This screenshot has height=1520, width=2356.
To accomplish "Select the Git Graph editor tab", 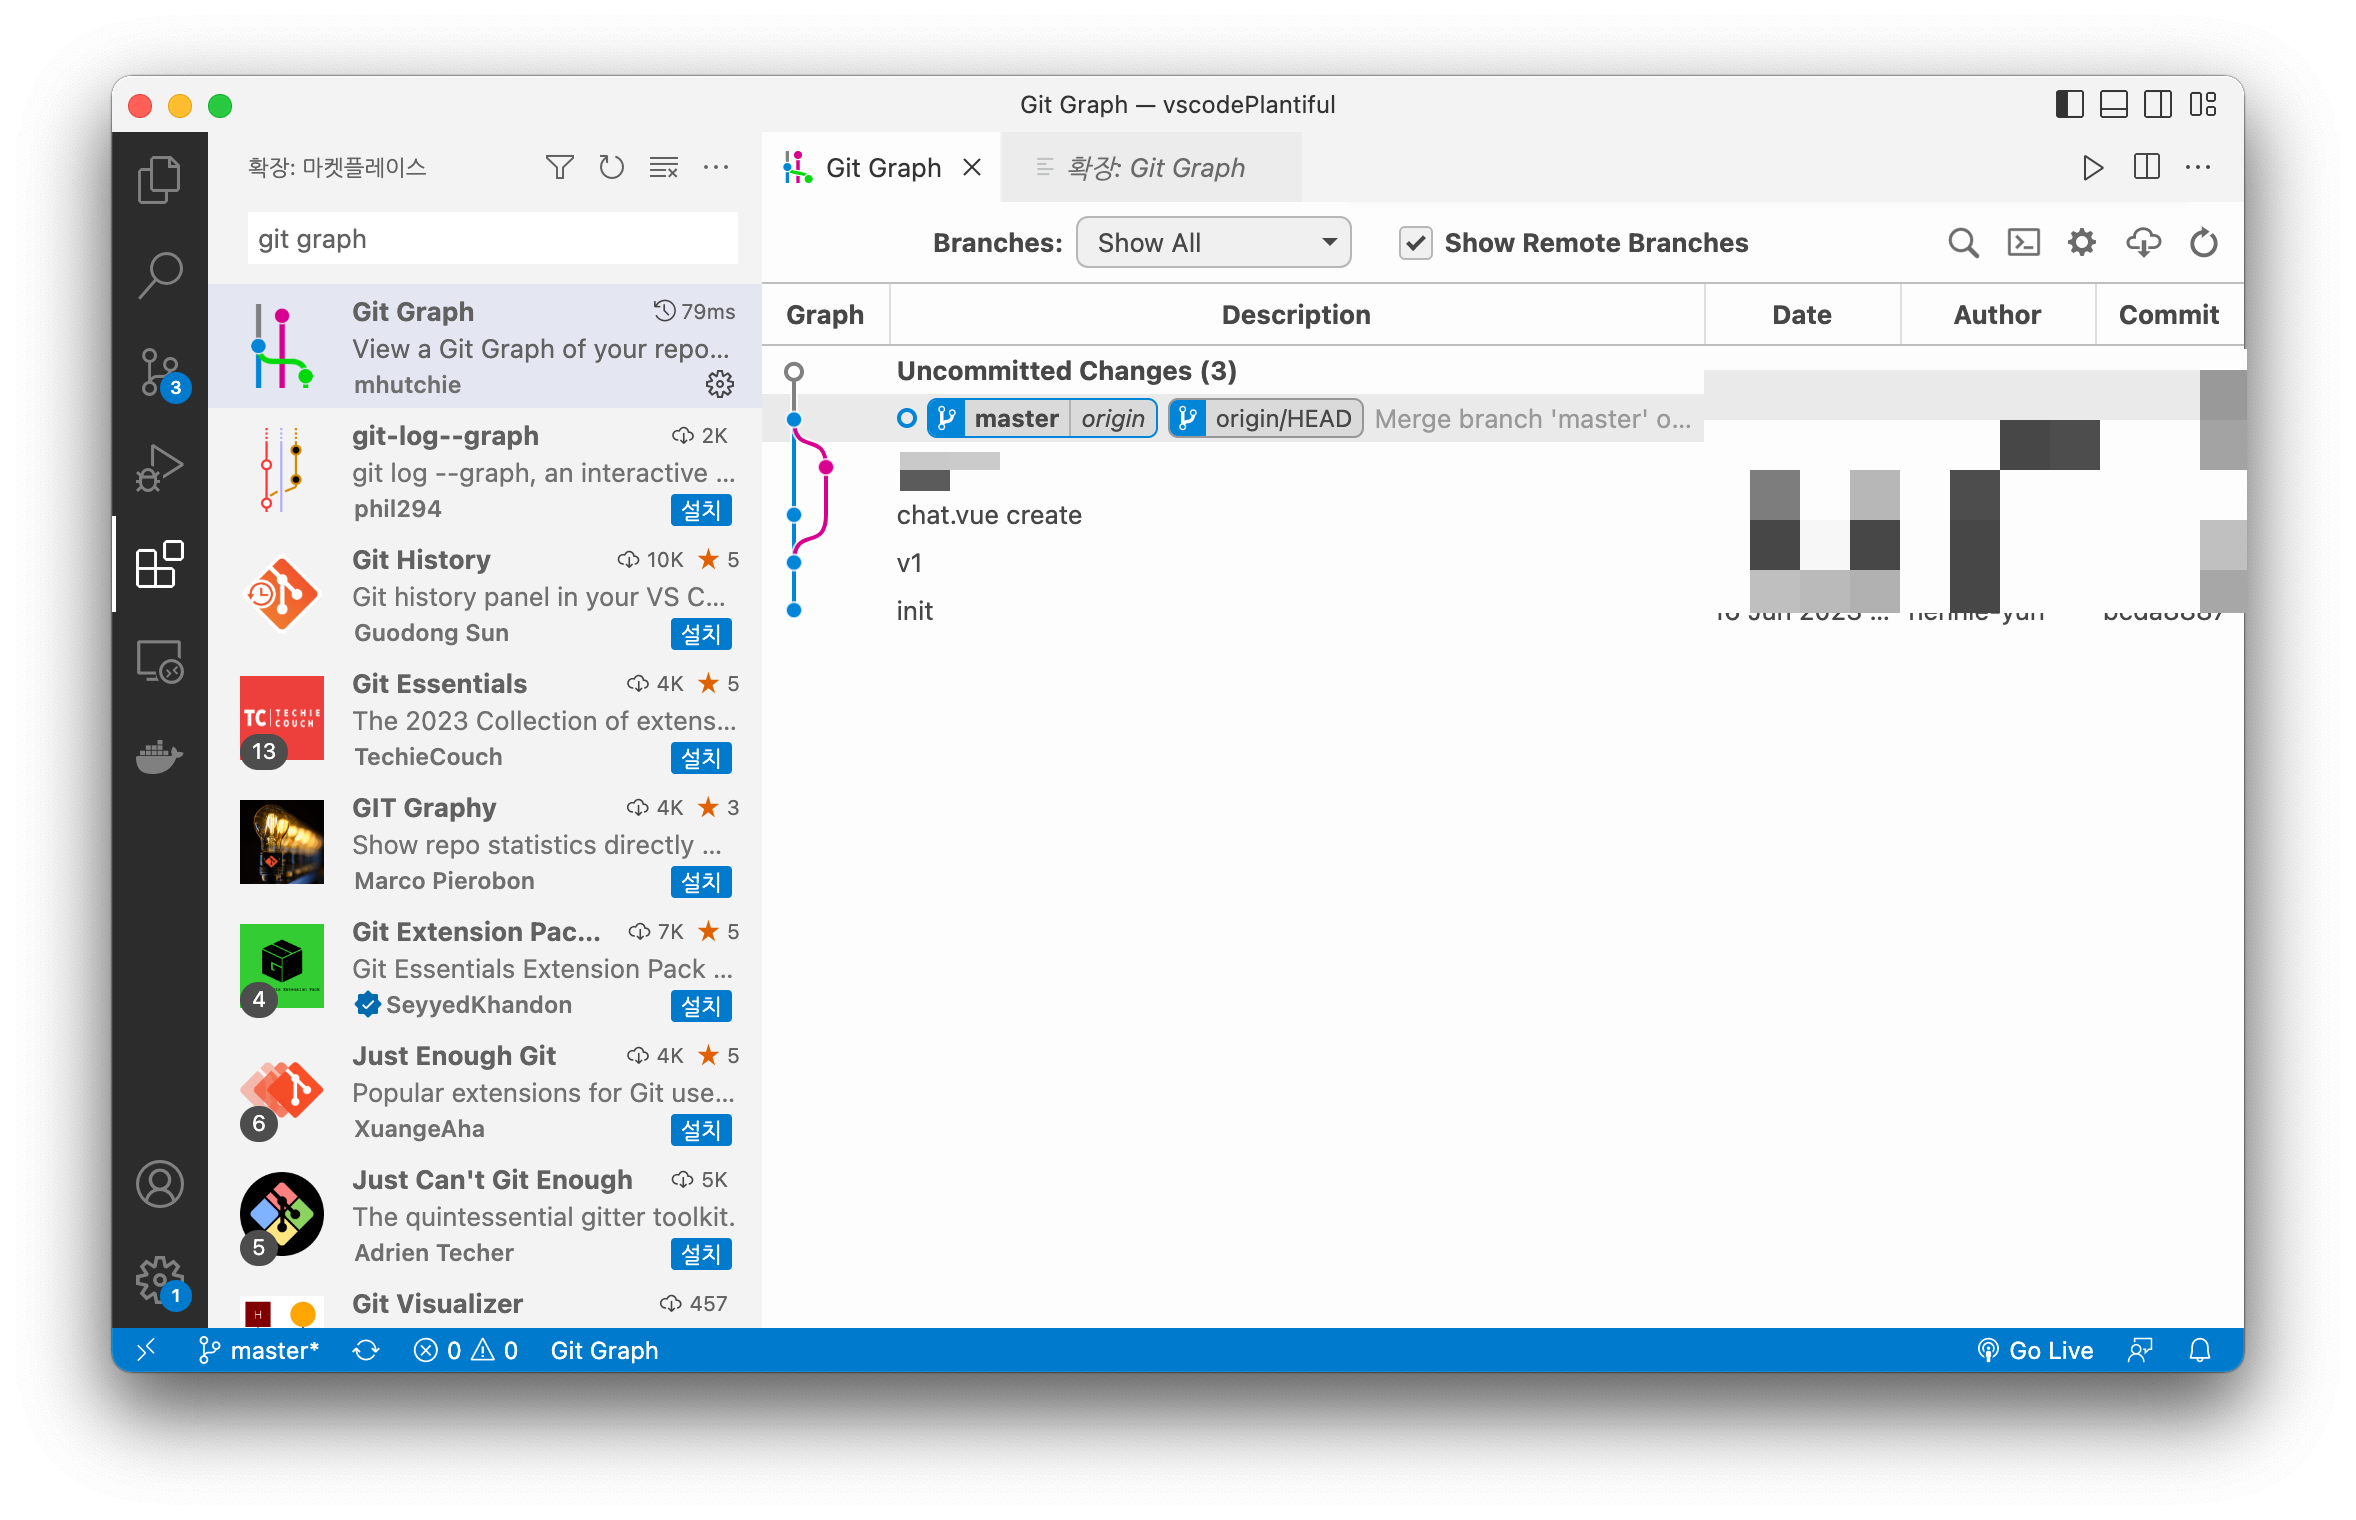I will 882,168.
